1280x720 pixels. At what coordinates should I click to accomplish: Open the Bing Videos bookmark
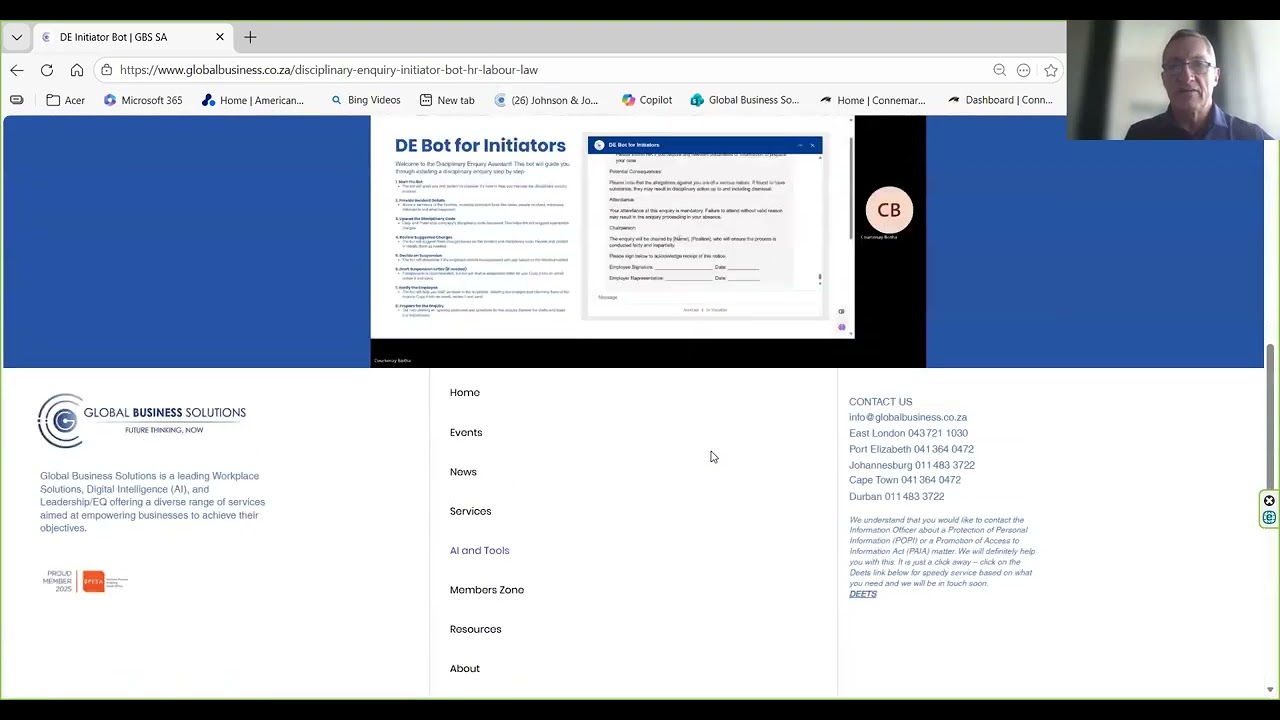pos(365,100)
